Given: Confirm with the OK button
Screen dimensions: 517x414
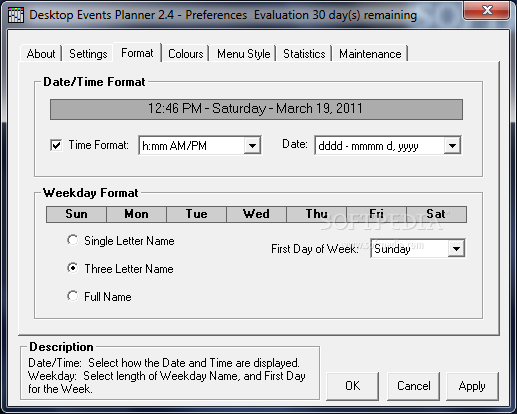Looking at the screenshot, I should (352, 386).
